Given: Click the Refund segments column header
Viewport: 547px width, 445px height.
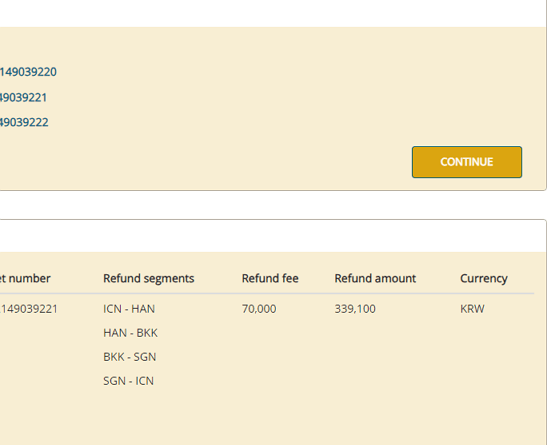Looking at the screenshot, I should coord(149,278).
